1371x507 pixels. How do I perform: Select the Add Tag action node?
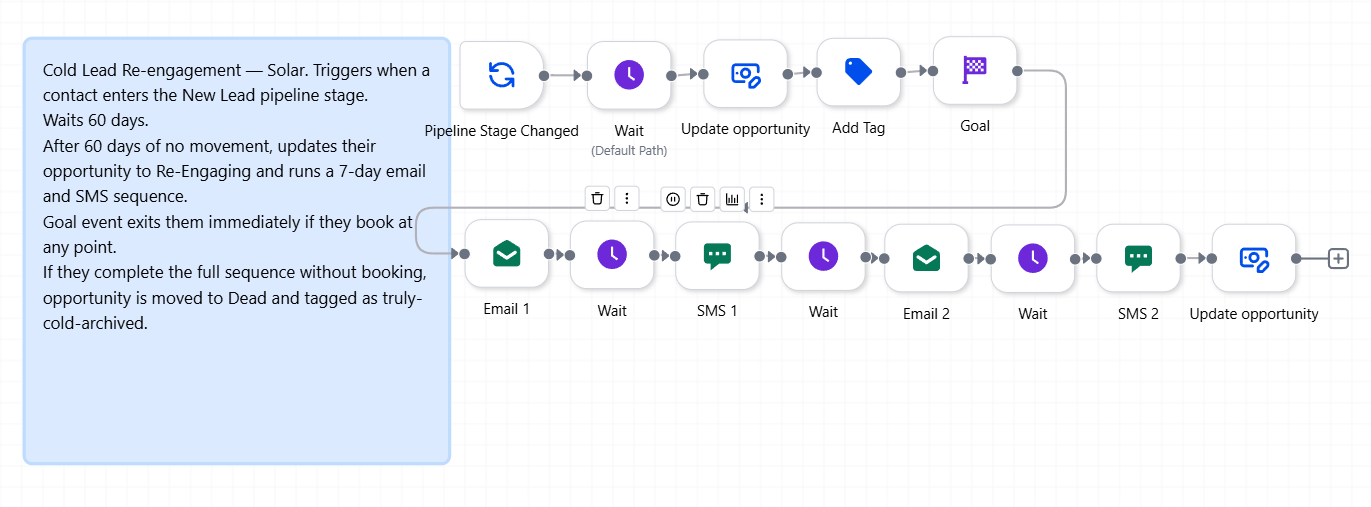[859, 72]
